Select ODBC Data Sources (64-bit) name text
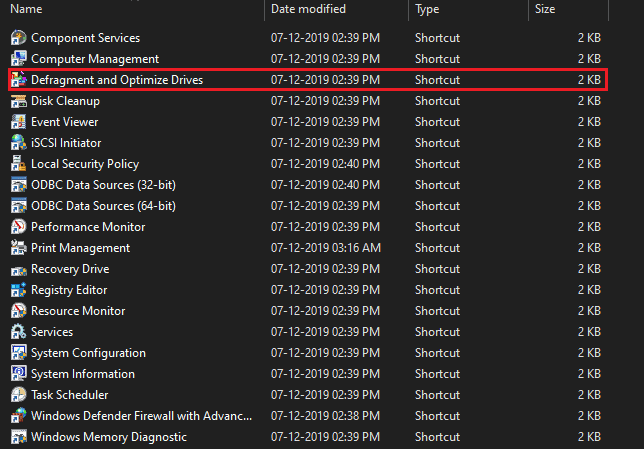 [104, 206]
